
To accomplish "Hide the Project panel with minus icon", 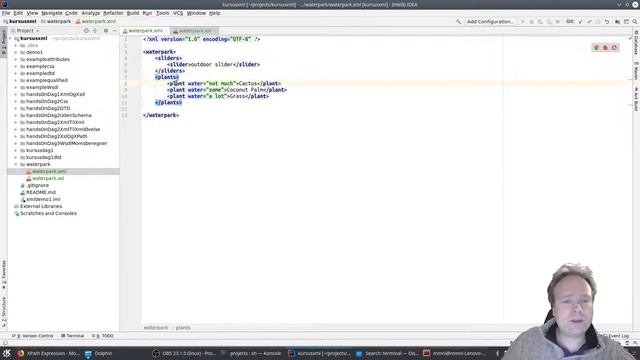I will coord(115,31).
